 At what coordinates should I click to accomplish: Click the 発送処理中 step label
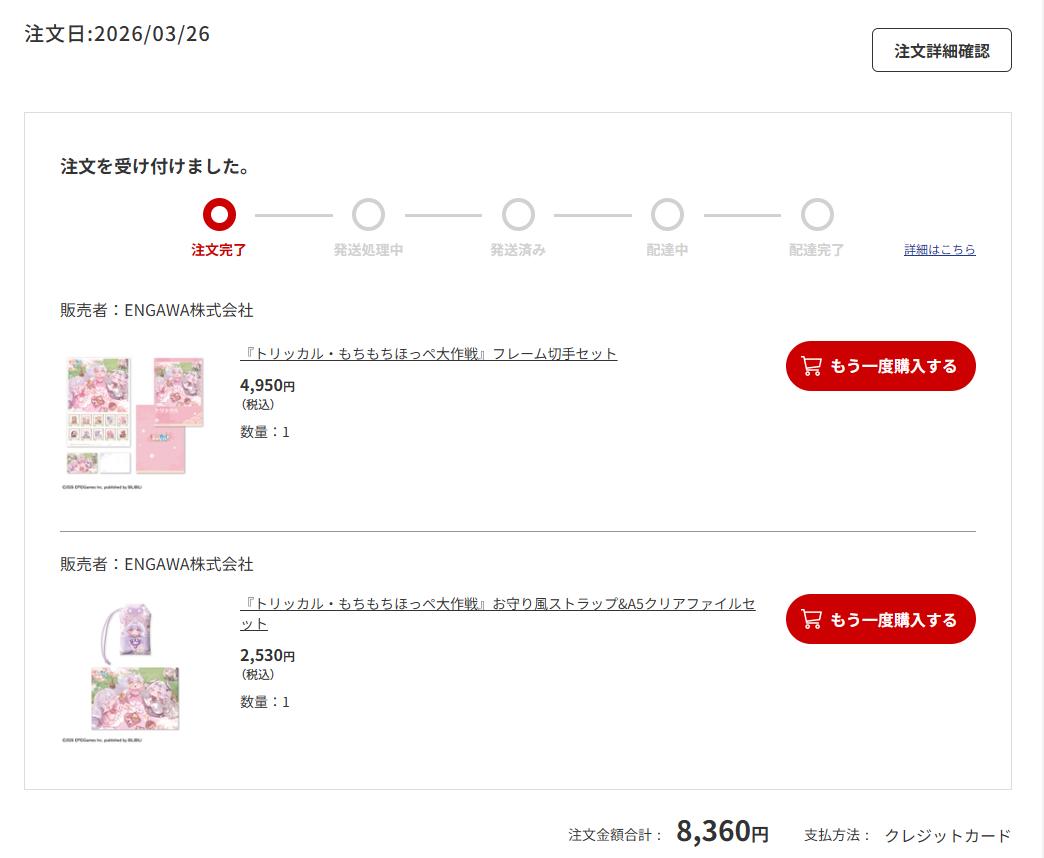tap(368, 250)
